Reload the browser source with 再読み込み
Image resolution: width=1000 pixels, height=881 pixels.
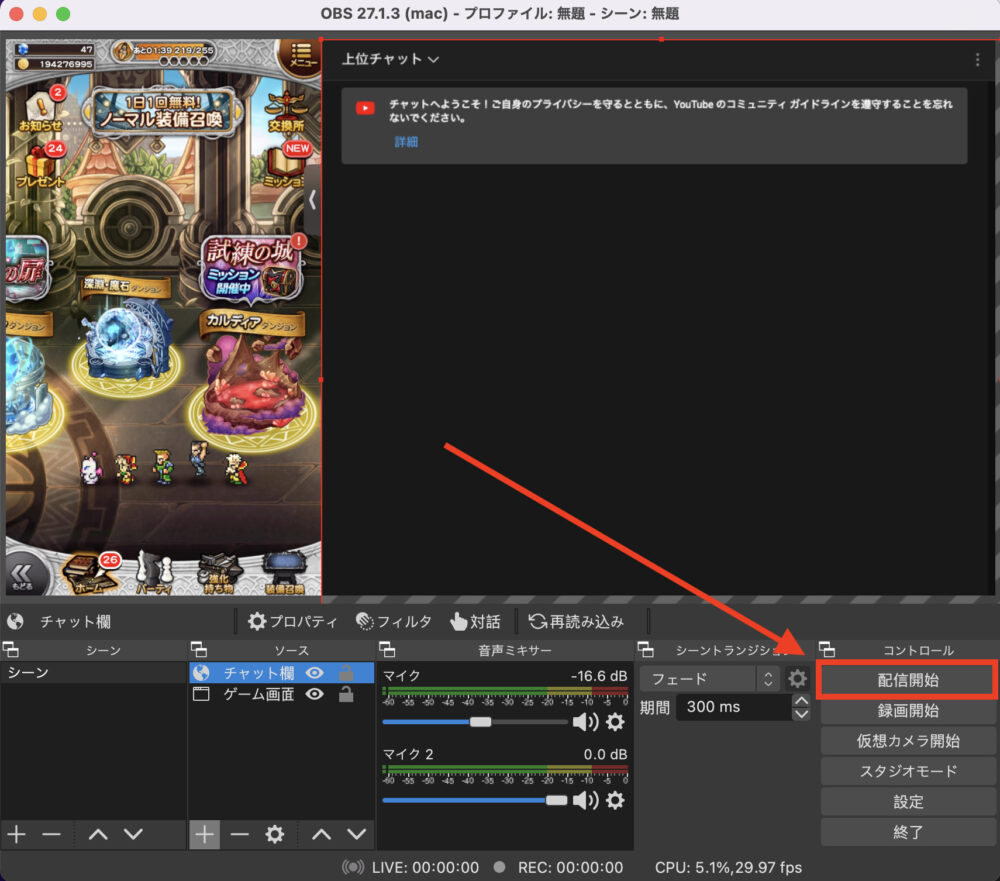tap(577, 621)
